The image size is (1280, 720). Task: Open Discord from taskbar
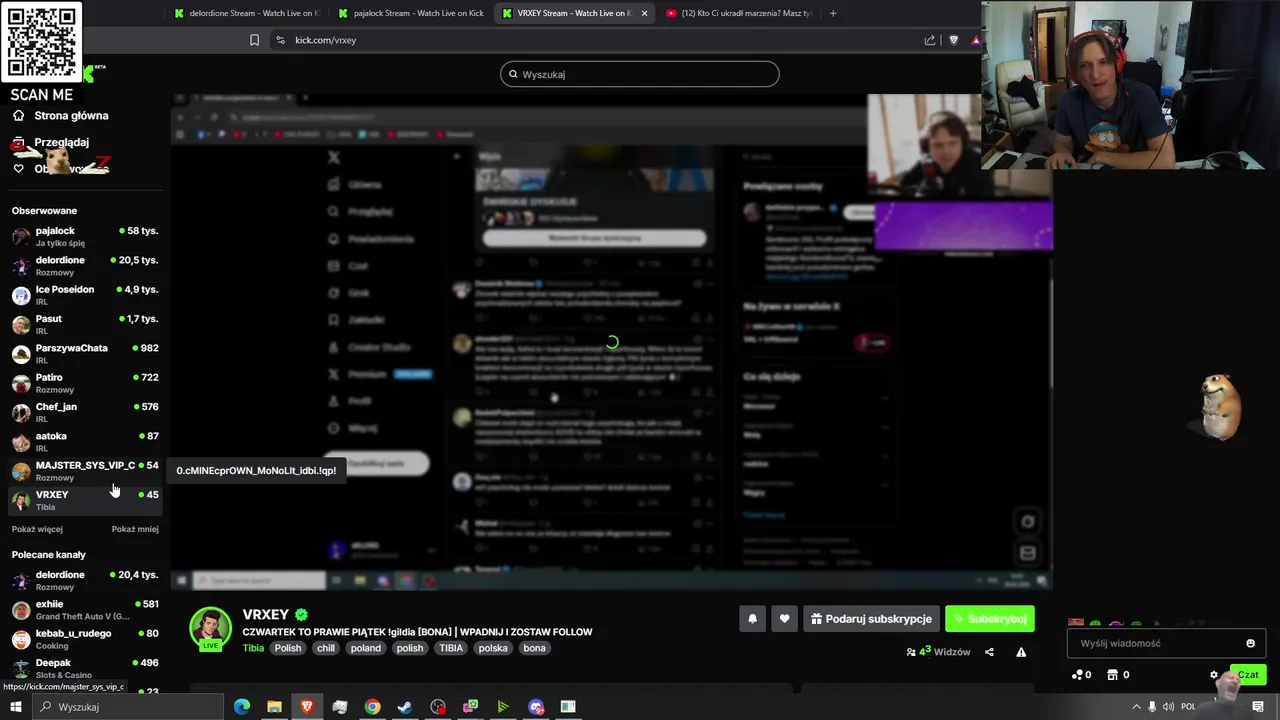[x=536, y=707]
